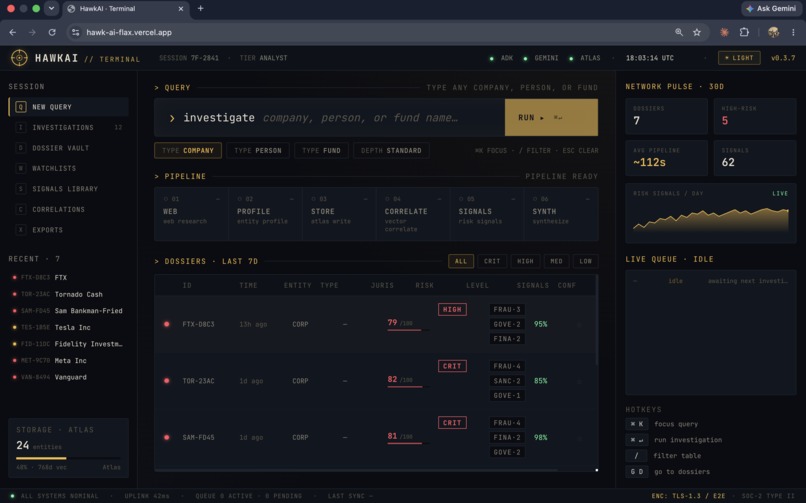Click the red extension icon in toolbar
Image resolution: width=806 pixels, height=503 pixels.
coord(724,32)
